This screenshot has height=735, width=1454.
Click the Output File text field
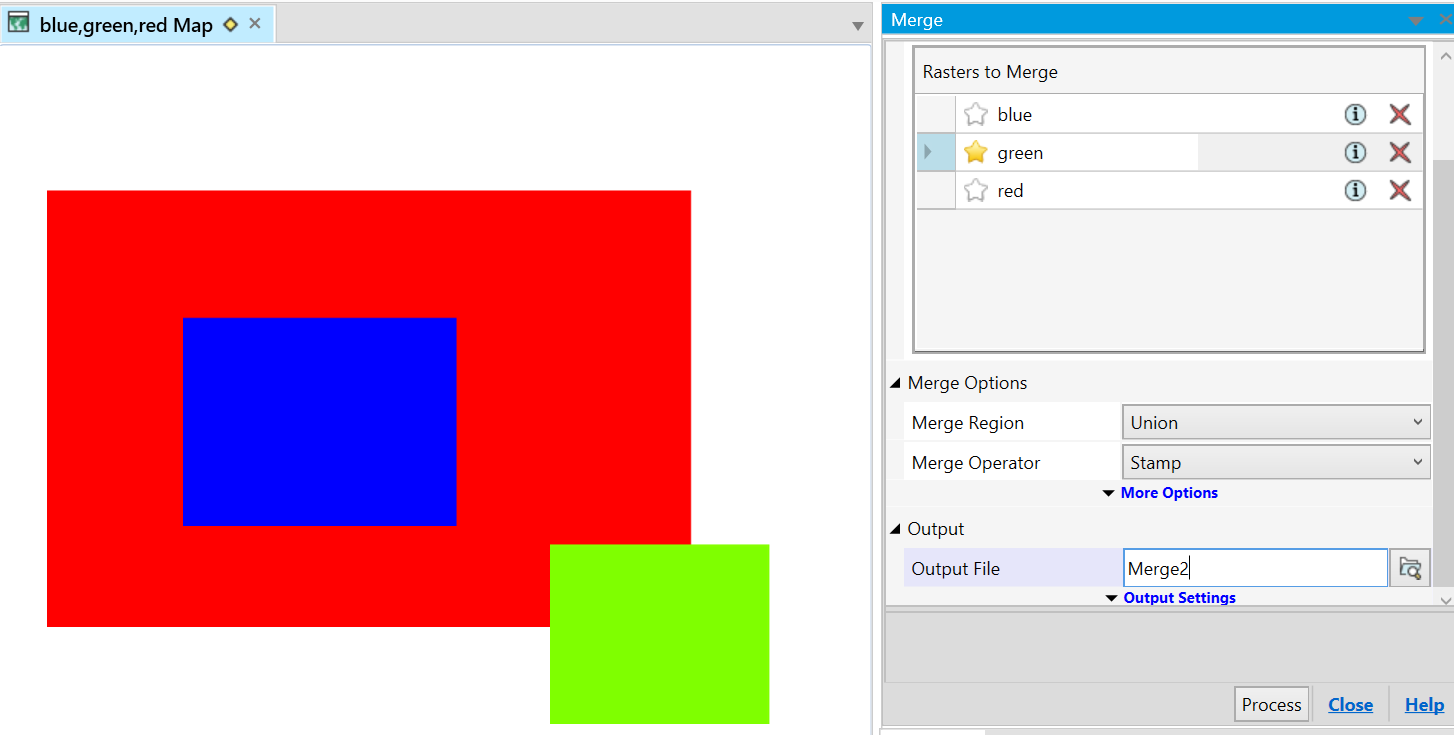[1255, 568]
